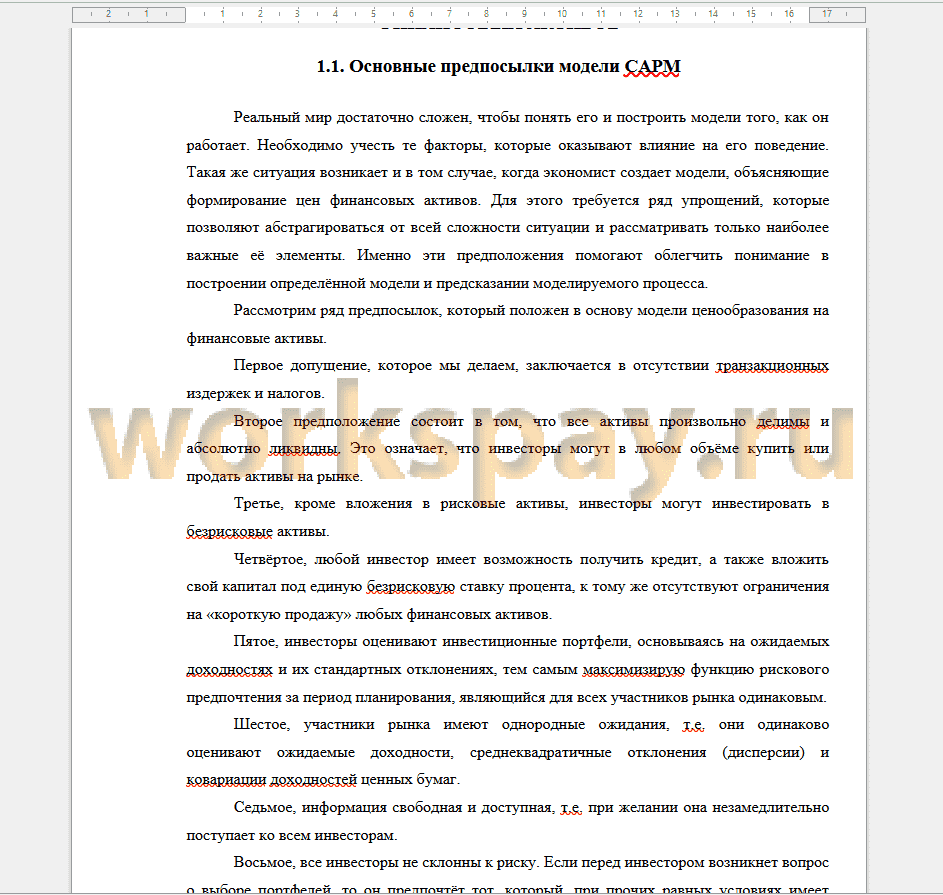Click the word "среднеквадратичные"
This screenshot has height=895, width=943.
point(541,752)
